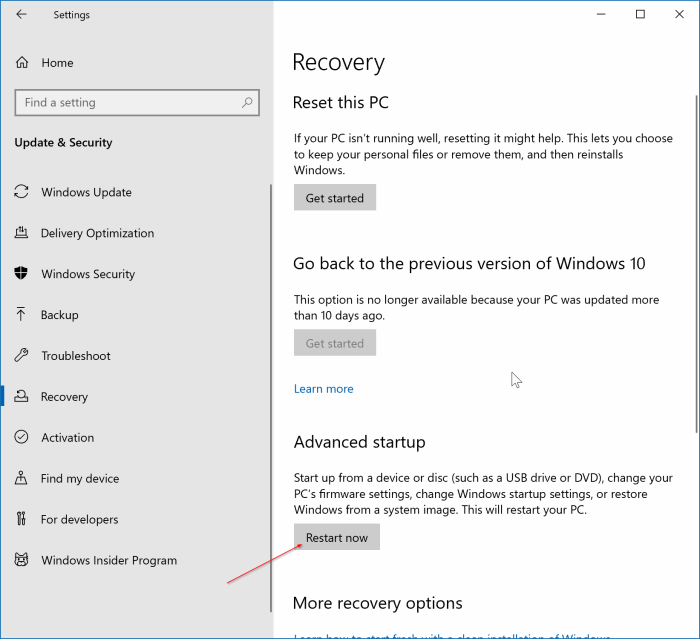Screen dimensions: 700x639
Task: Click the For developers tools icon
Action: coord(21,519)
